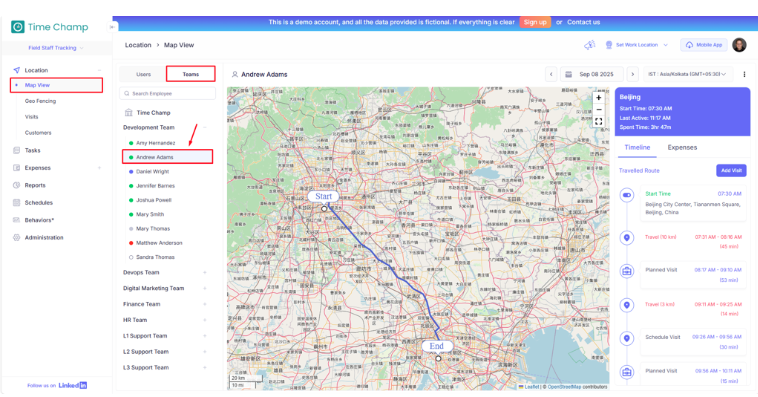758x397 pixels.
Task: Open the LinkedIn follow link
Action: coord(73,385)
